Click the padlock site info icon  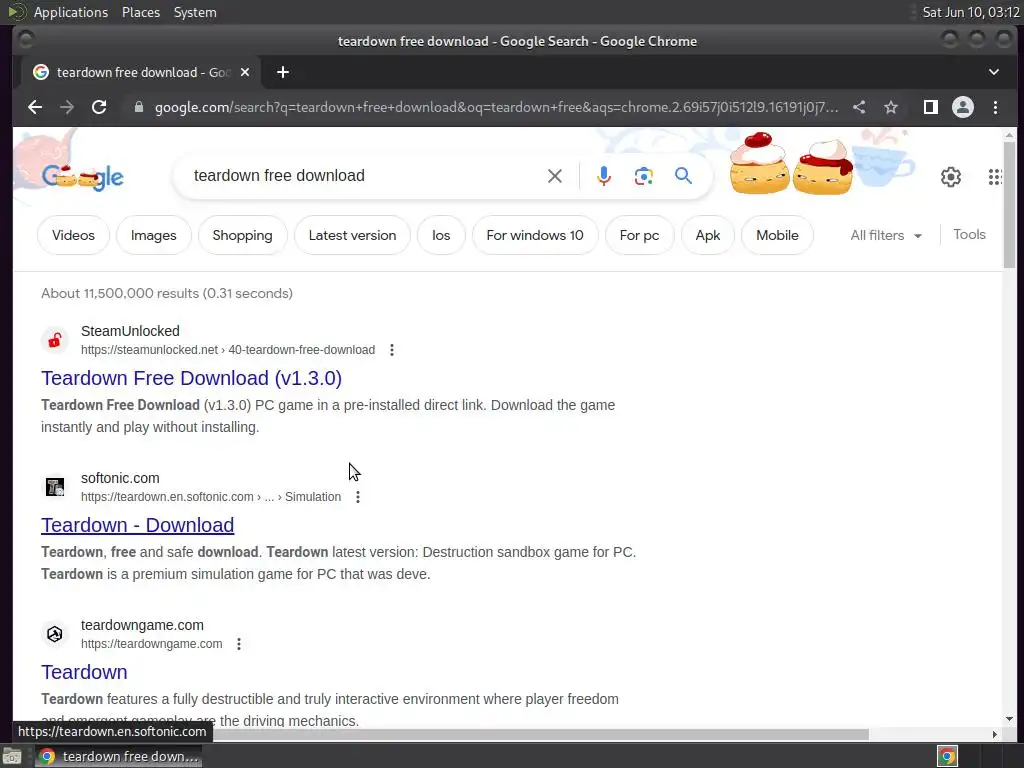(x=138, y=107)
